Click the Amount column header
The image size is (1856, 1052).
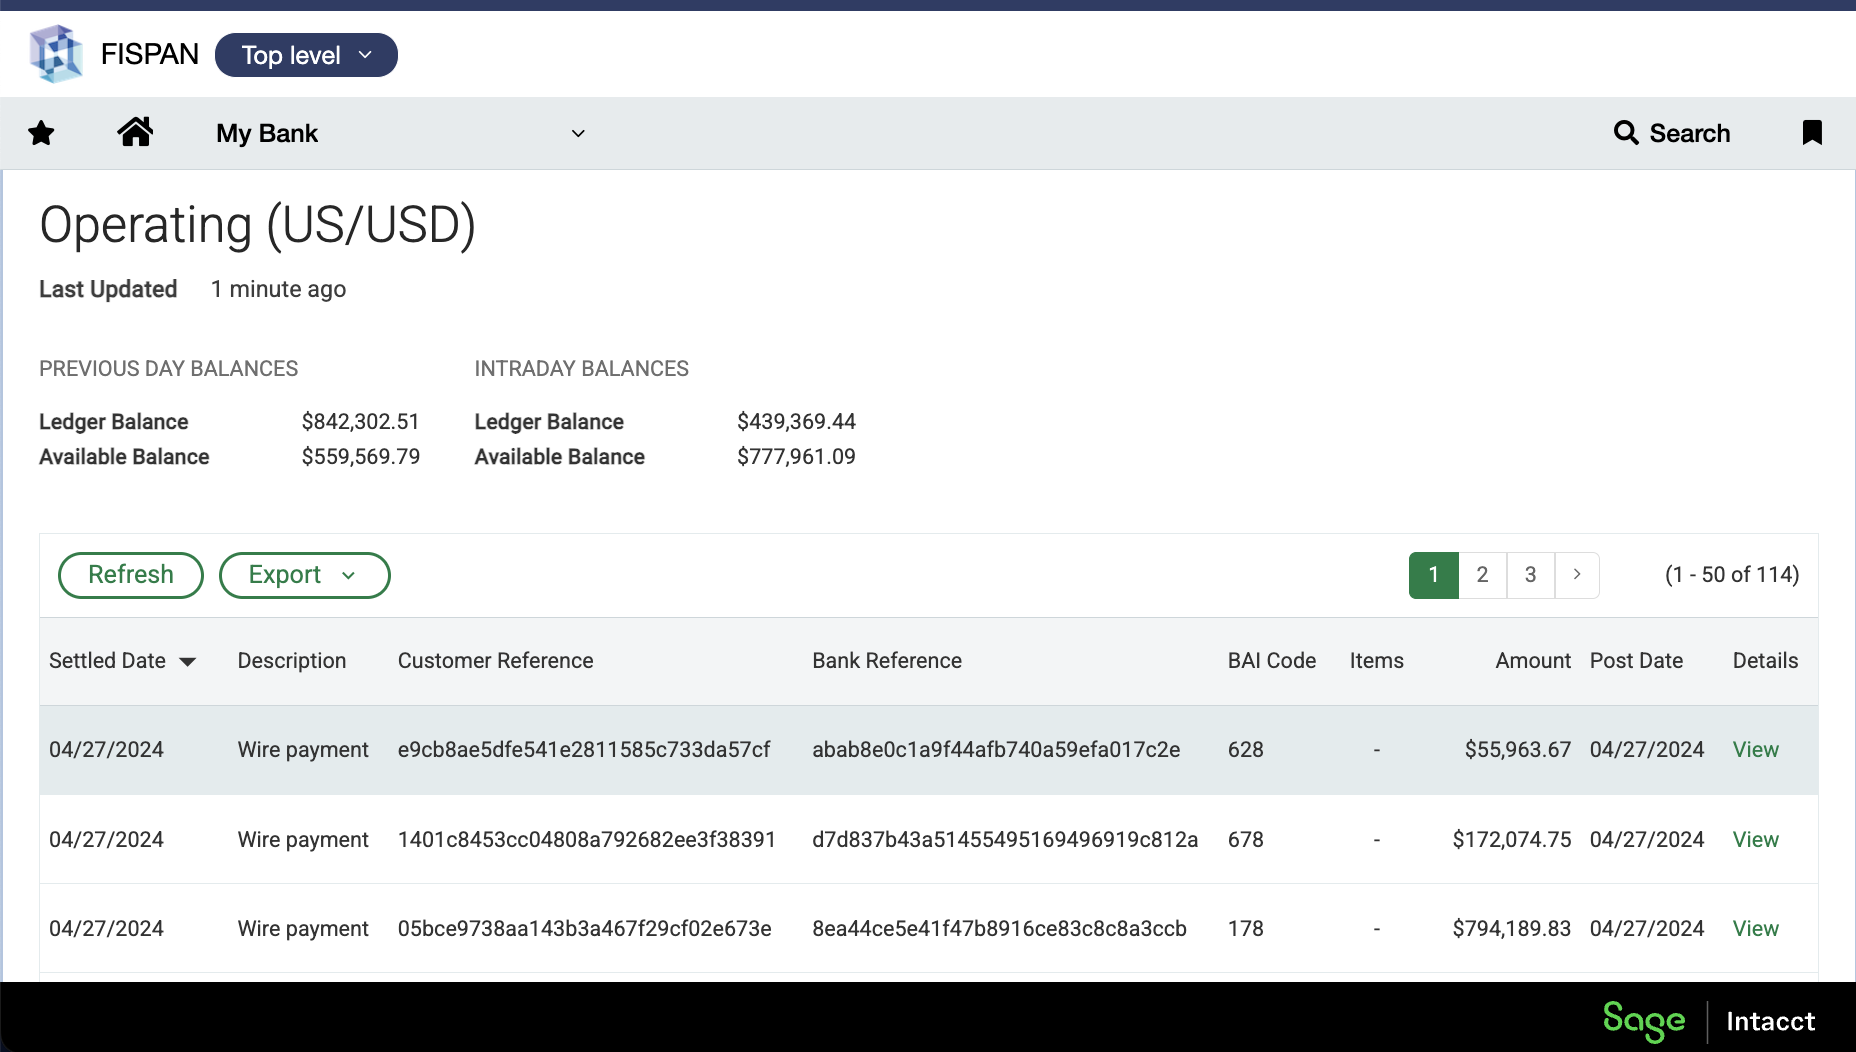point(1532,661)
